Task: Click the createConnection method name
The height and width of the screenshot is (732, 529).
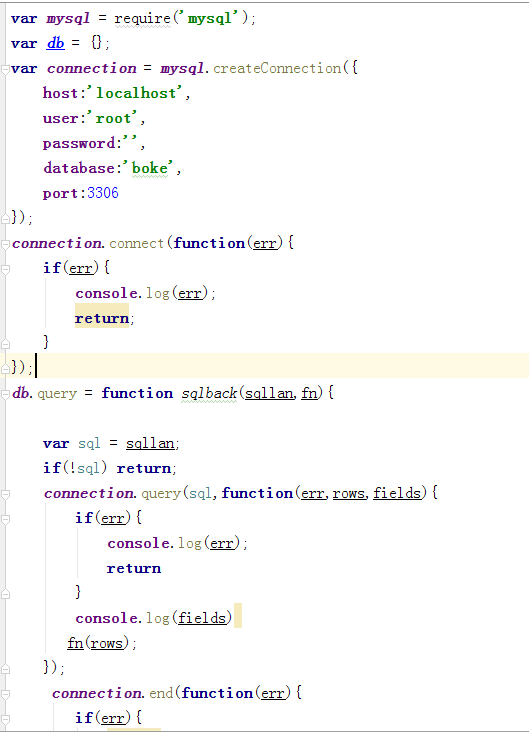Action: pos(277,69)
